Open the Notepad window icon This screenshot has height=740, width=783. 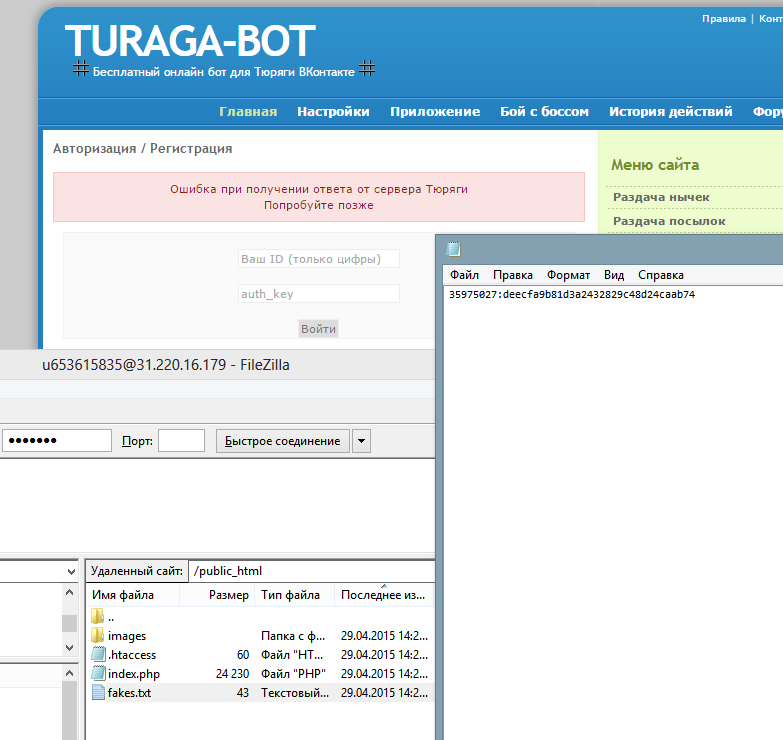pyautogui.click(x=453, y=249)
